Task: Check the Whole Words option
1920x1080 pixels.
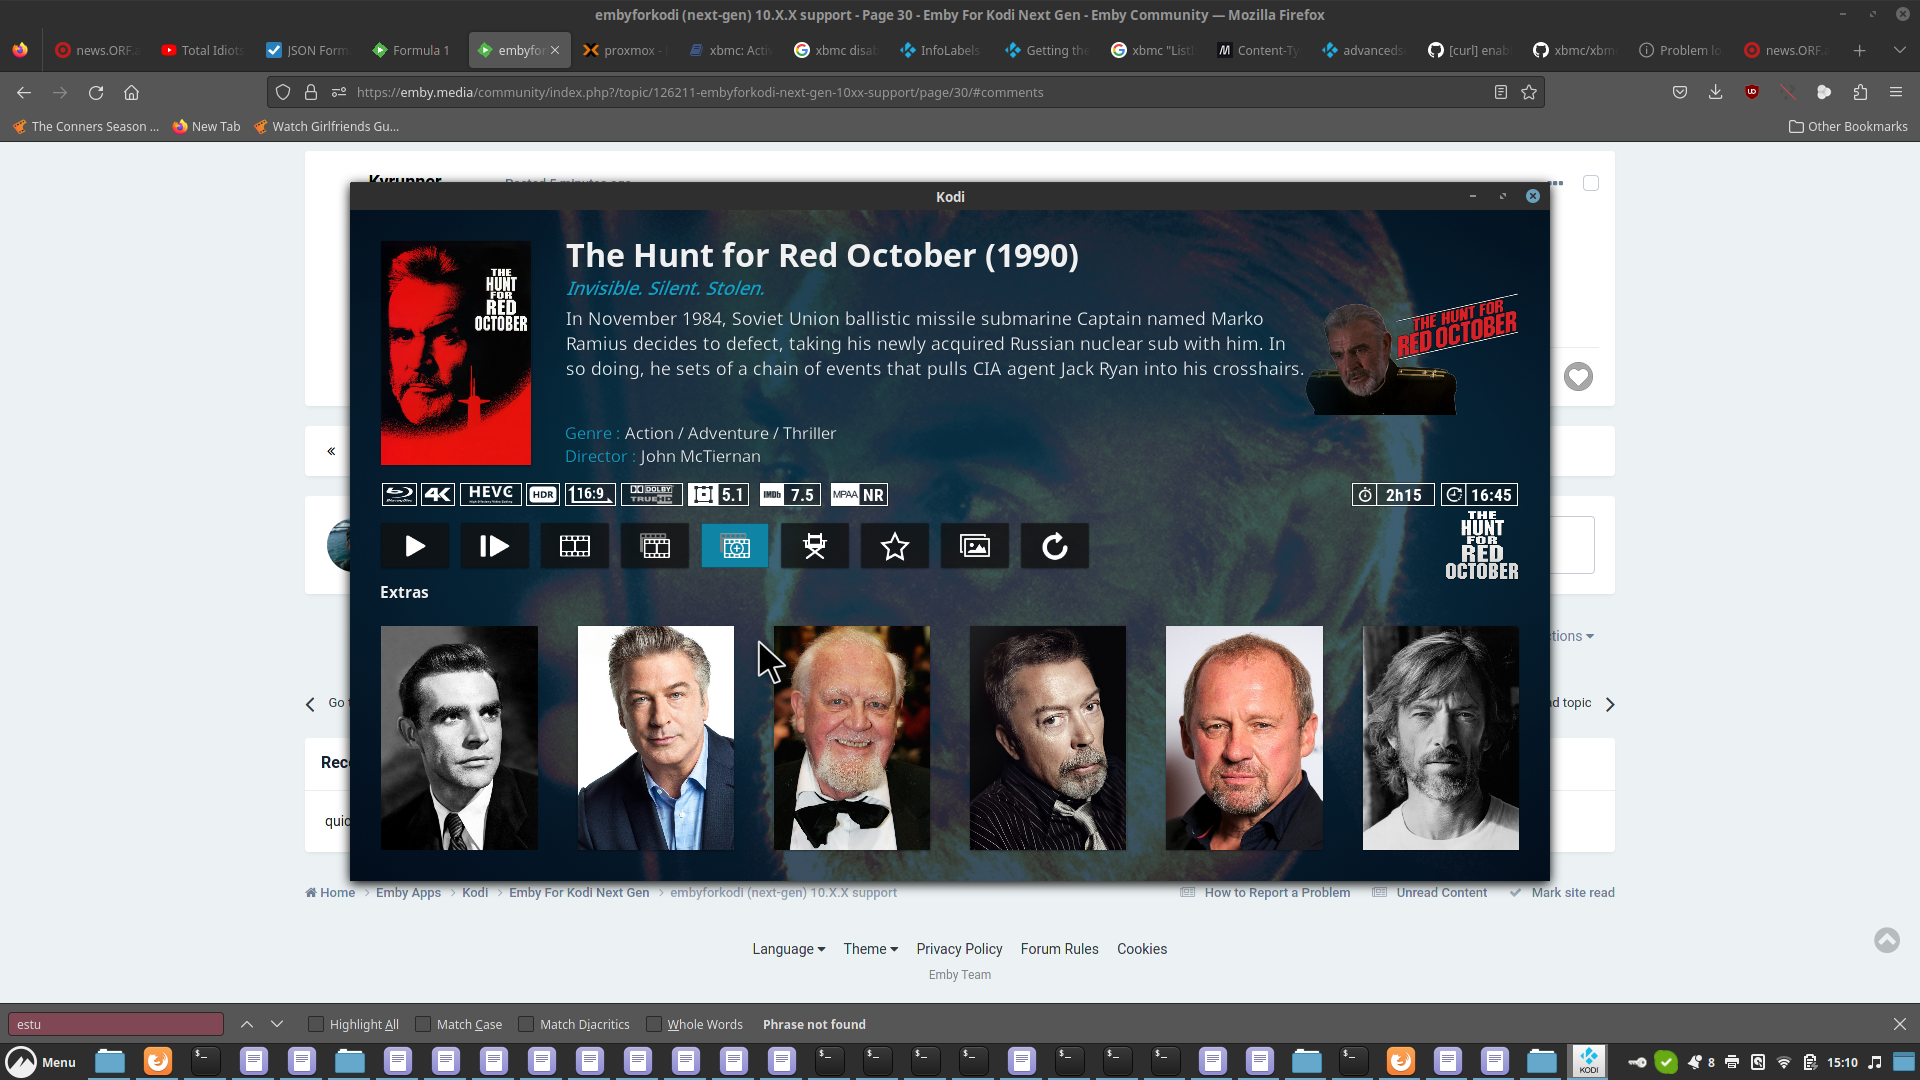Action: [654, 1024]
